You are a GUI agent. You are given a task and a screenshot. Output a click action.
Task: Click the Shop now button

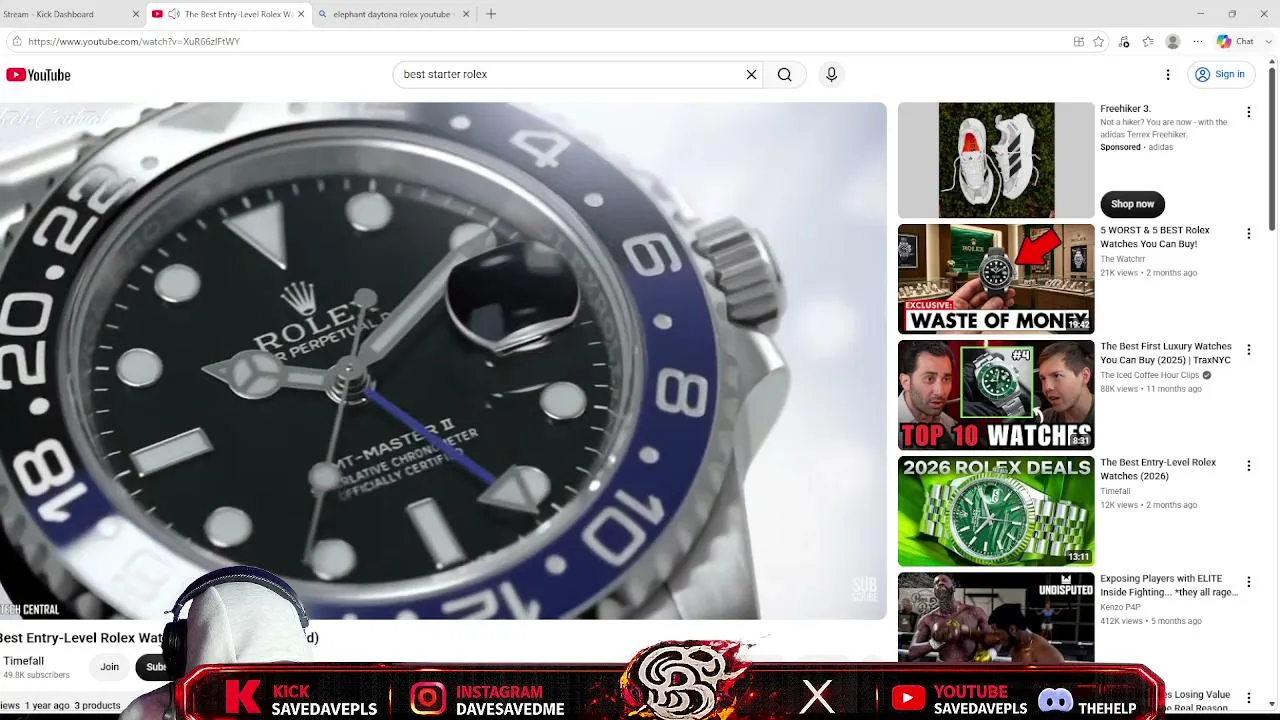point(1132,204)
